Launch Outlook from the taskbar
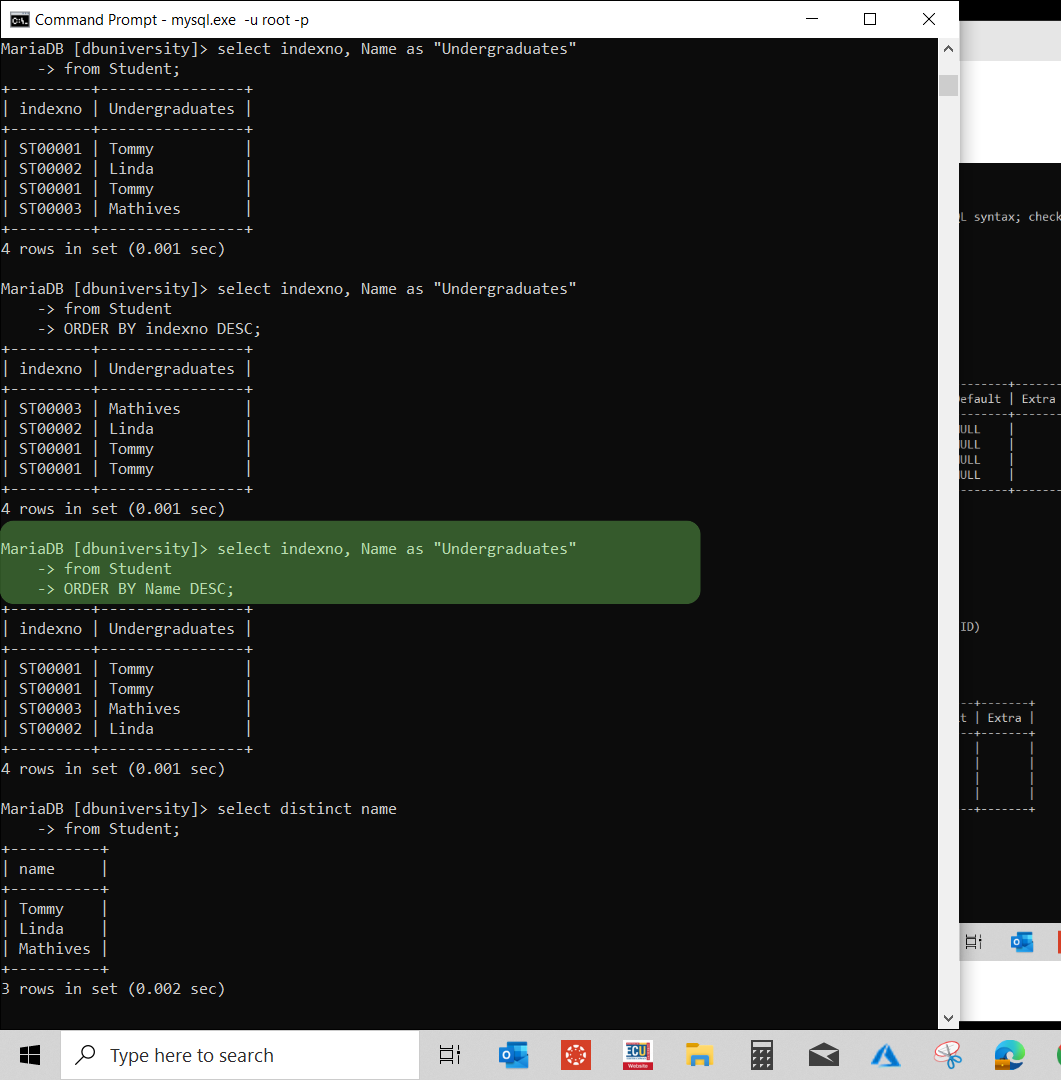Image resolution: width=1061 pixels, height=1080 pixels. click(513, 1054)
